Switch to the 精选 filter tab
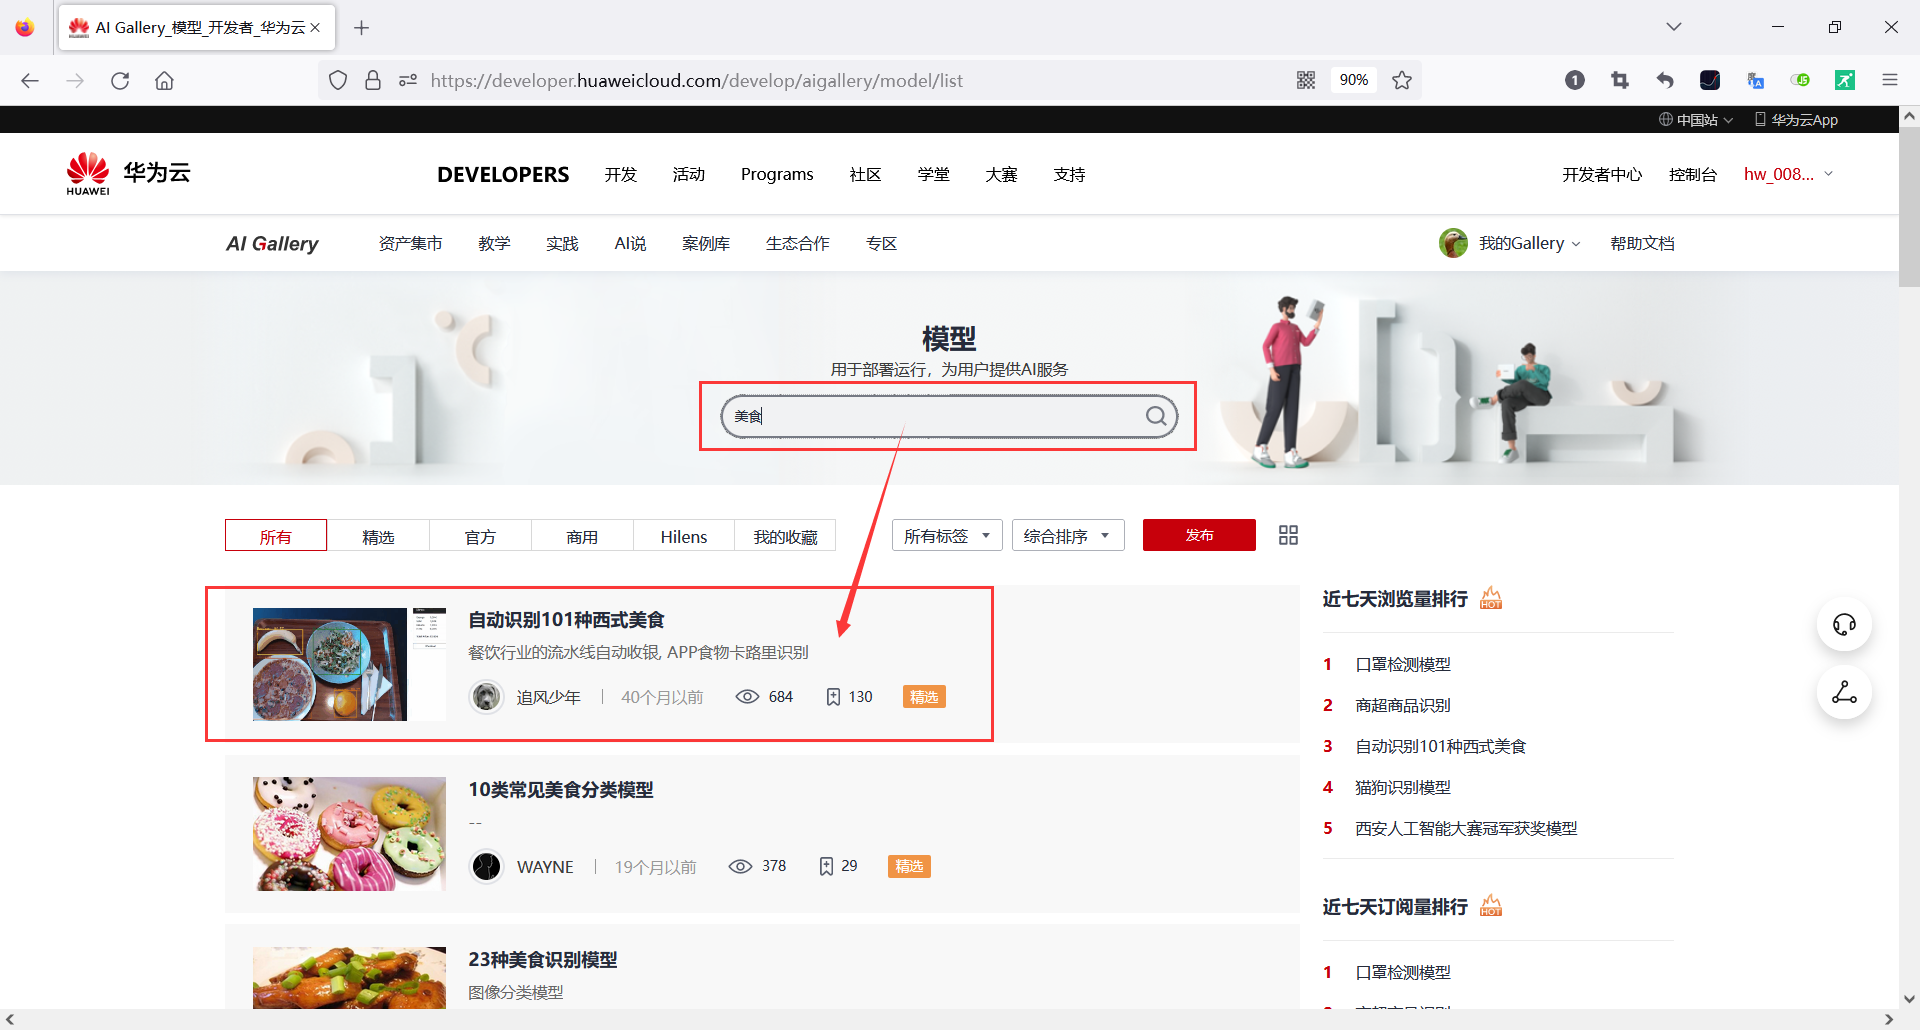Image resolution: width=1920 pixels, height=1030 pixels. (x=378, y=535)
